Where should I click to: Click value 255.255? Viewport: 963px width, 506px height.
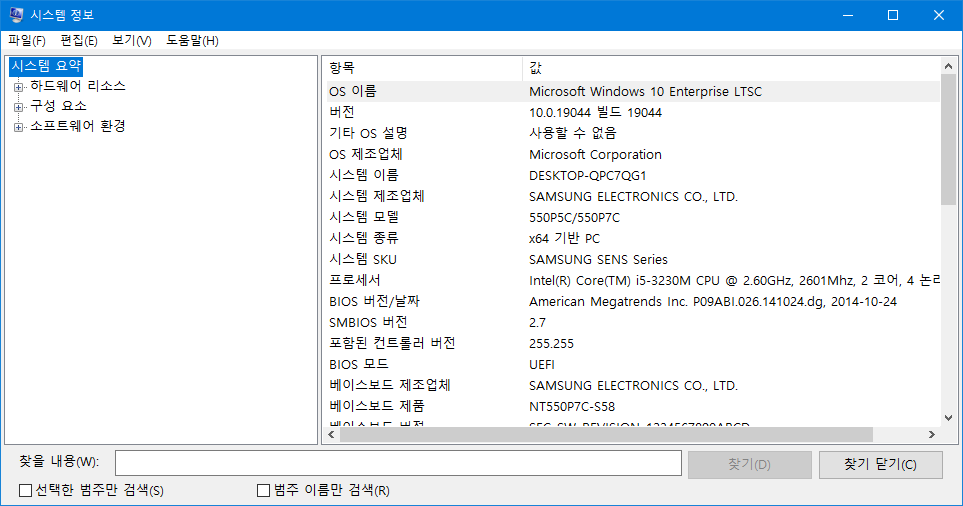[552, 343]
